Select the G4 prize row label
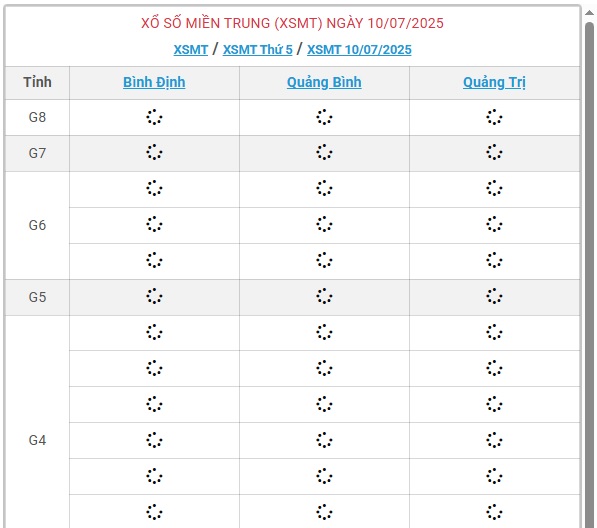This screenshot has height=528, width=597. [x=37, y=440]
